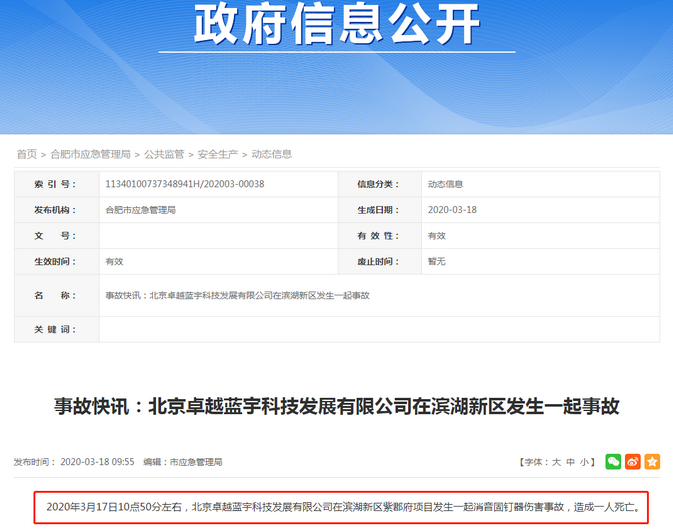Viewport: 673px width, 529px height.
Task: Select 名称 cell accident title text
Action: (x=237, y=295)
